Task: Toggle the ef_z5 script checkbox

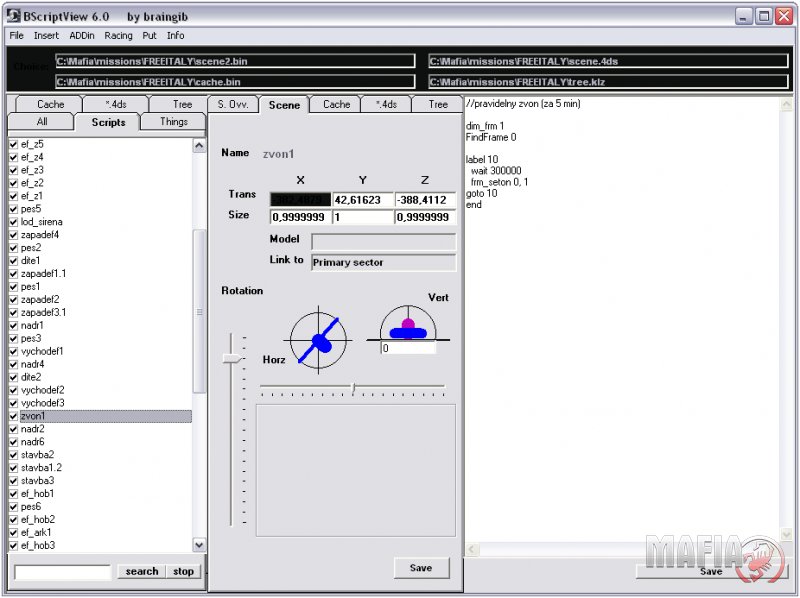Action: [13, 144]
